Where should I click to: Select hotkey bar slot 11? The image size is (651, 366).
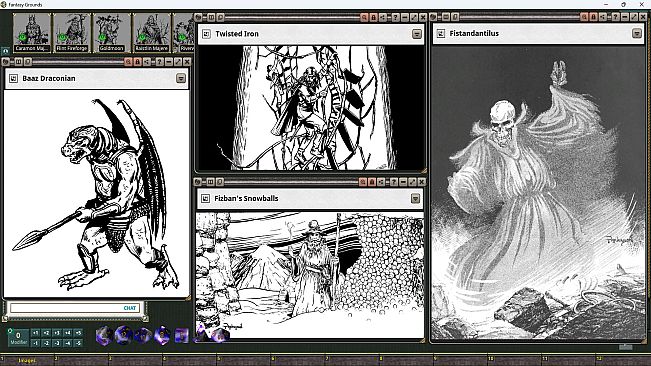569,360
